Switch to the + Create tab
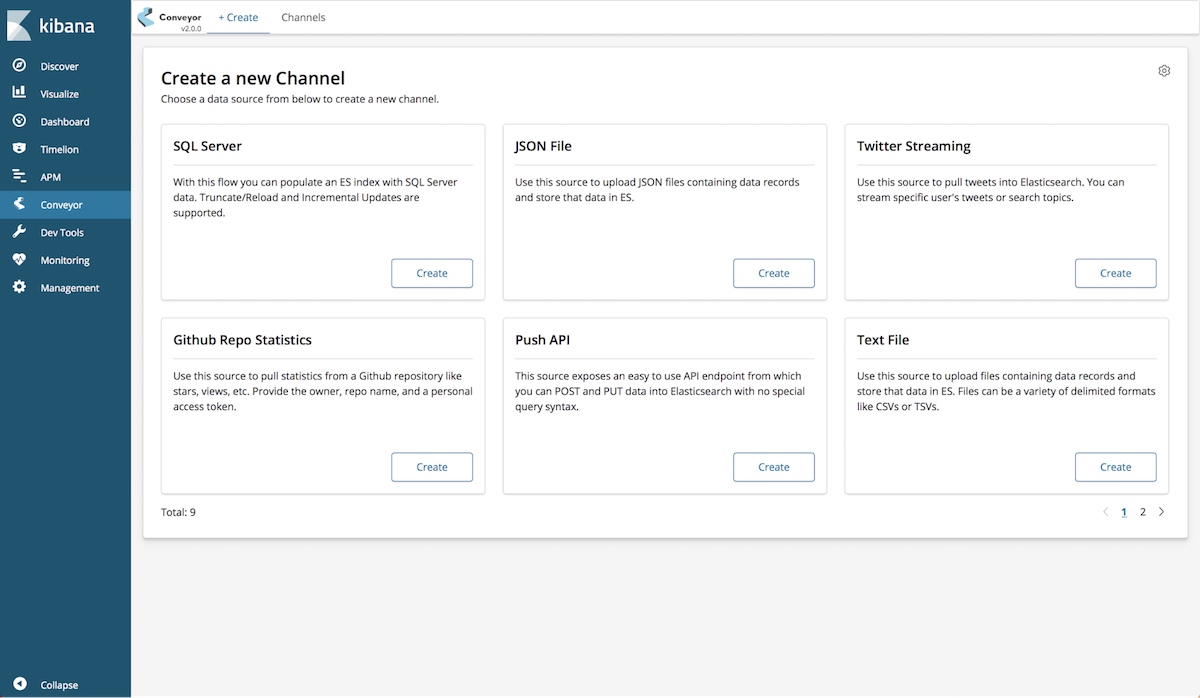The height and width of the screenshot is (698, 1200). point(238,17)
